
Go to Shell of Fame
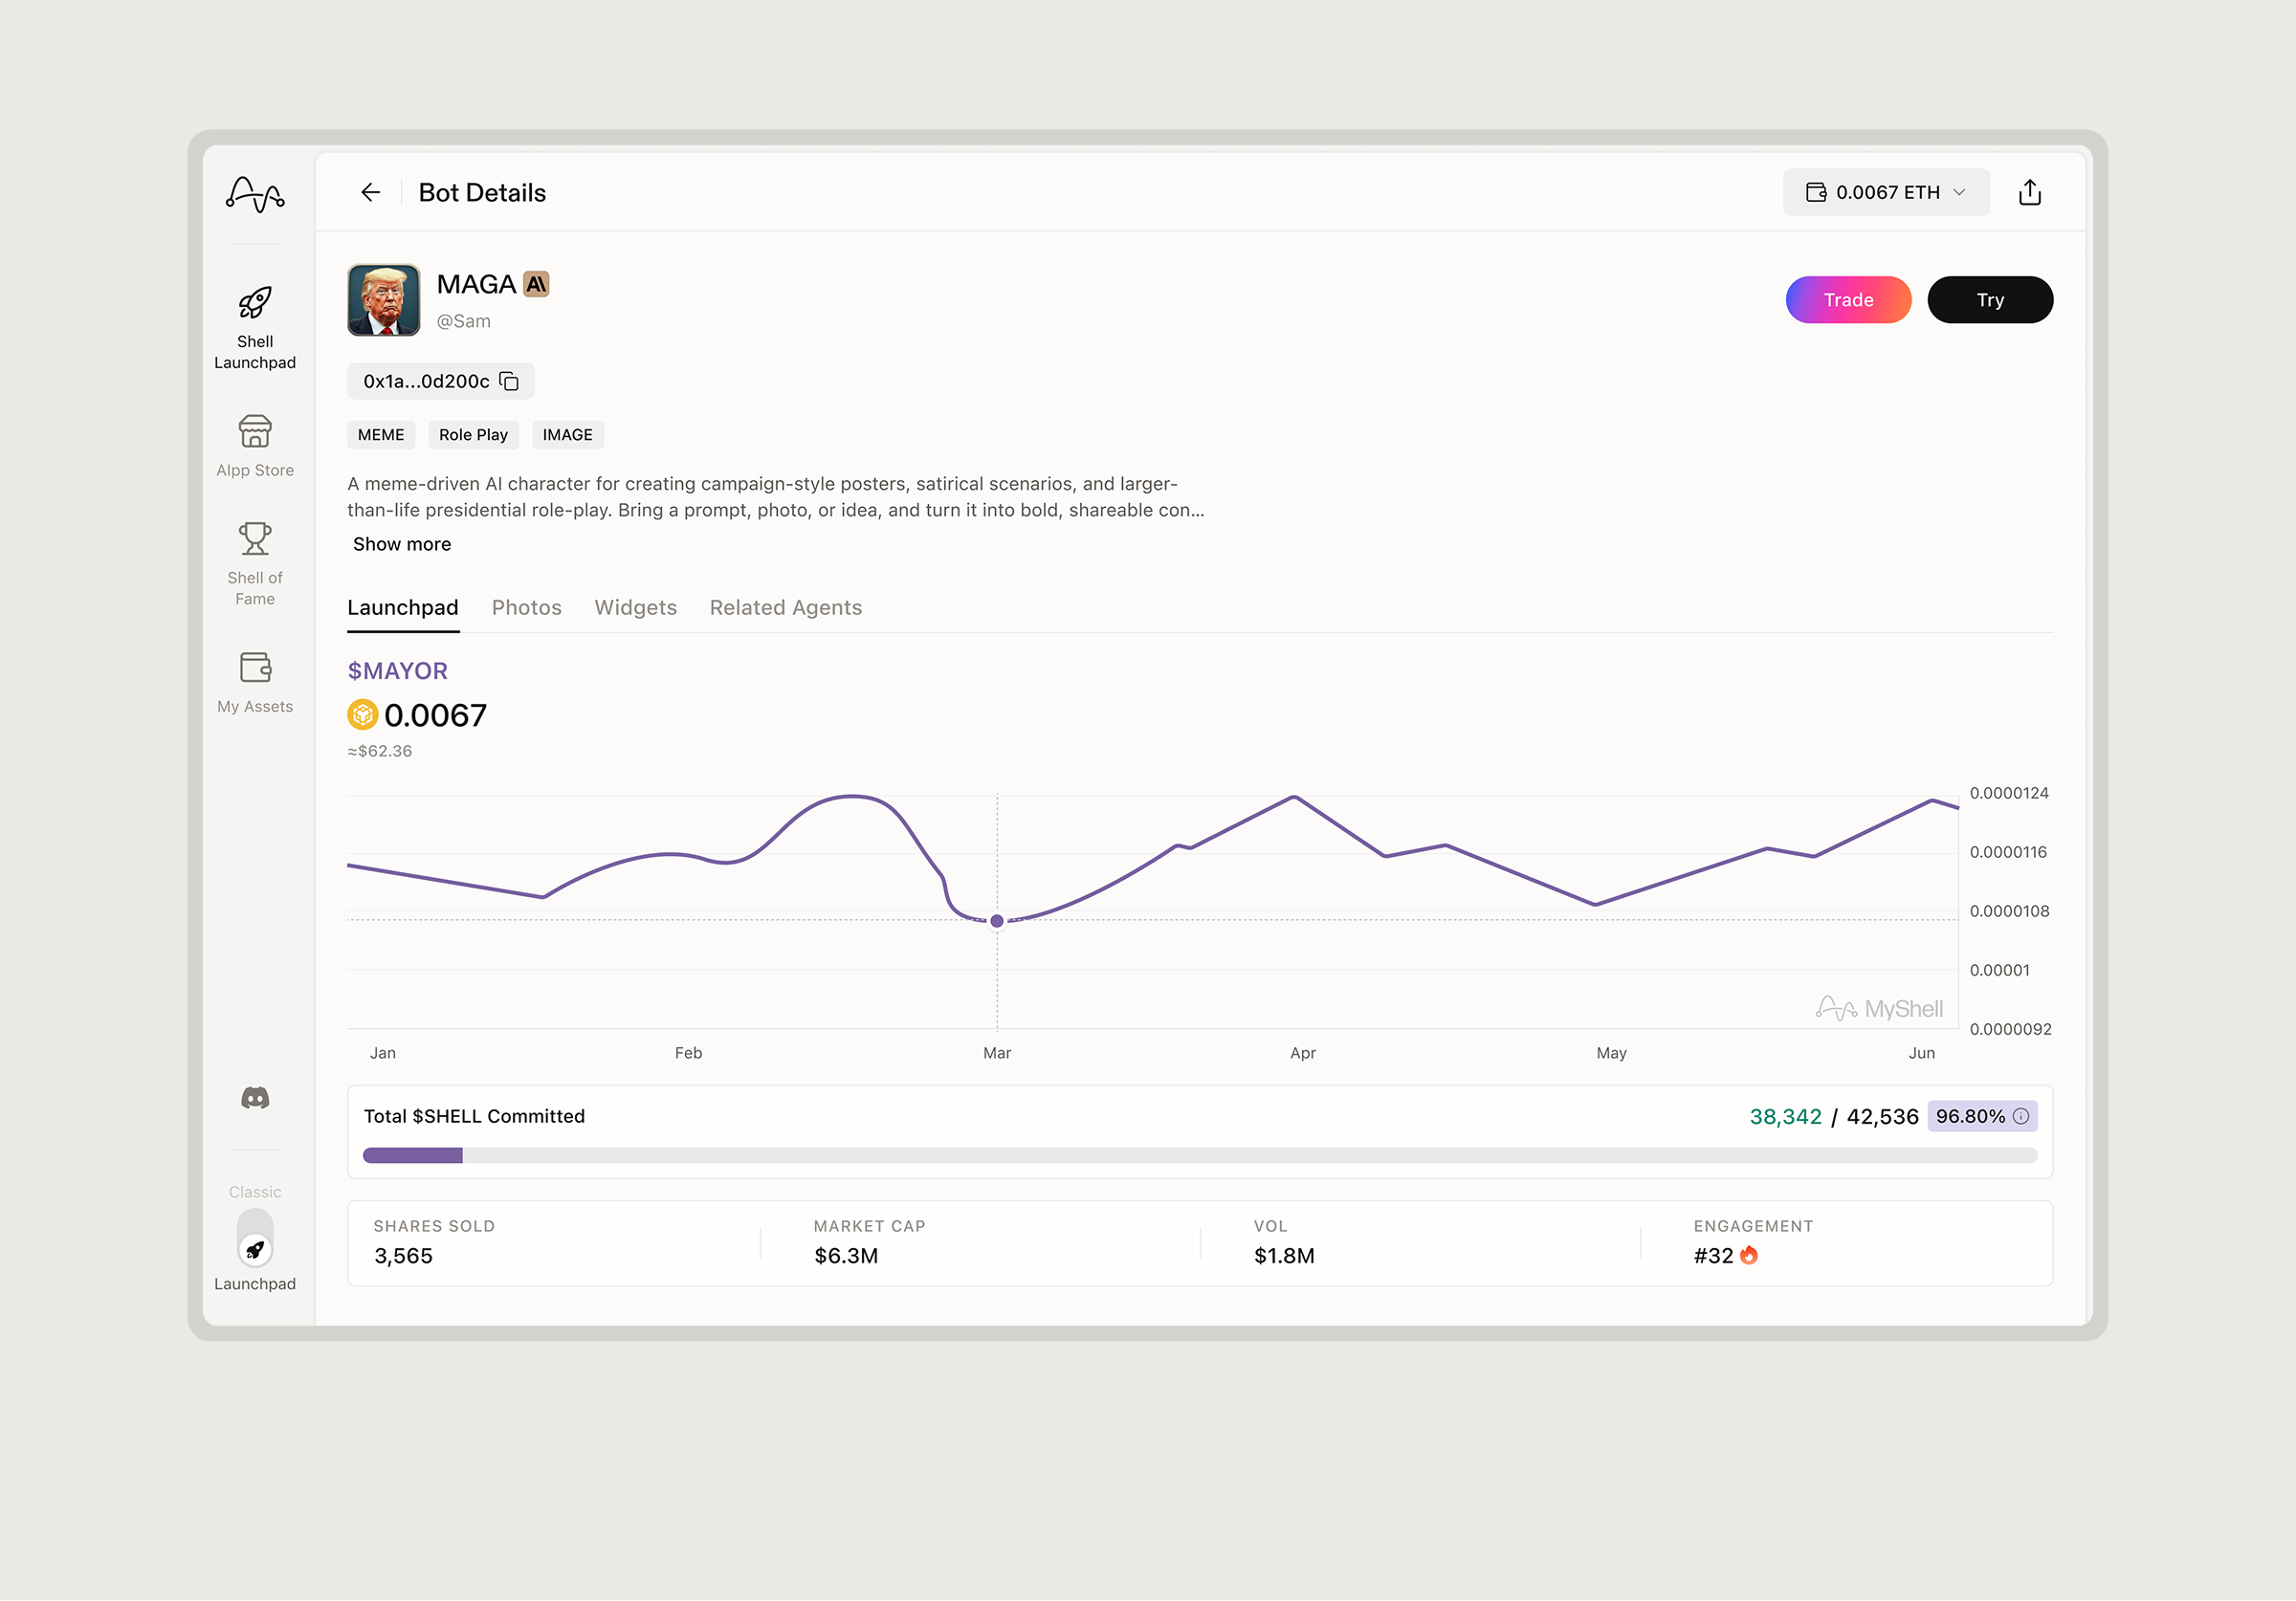click(x=255, y=564)
